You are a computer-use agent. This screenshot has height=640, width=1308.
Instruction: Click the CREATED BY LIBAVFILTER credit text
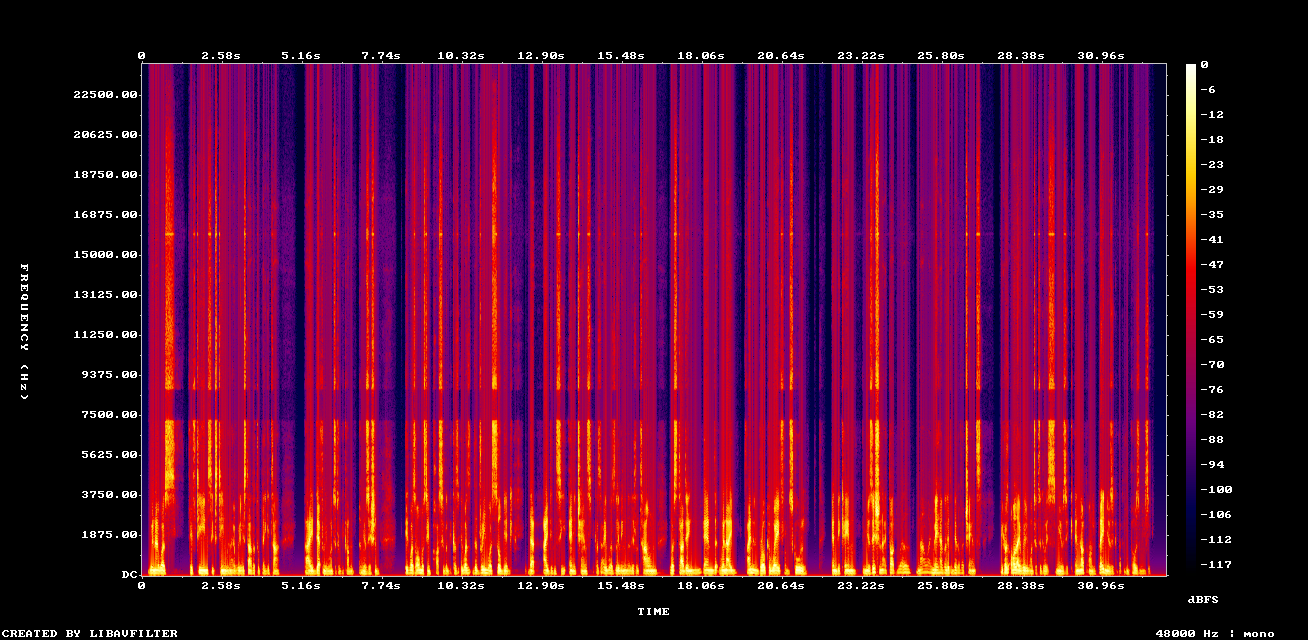point(88,632)
